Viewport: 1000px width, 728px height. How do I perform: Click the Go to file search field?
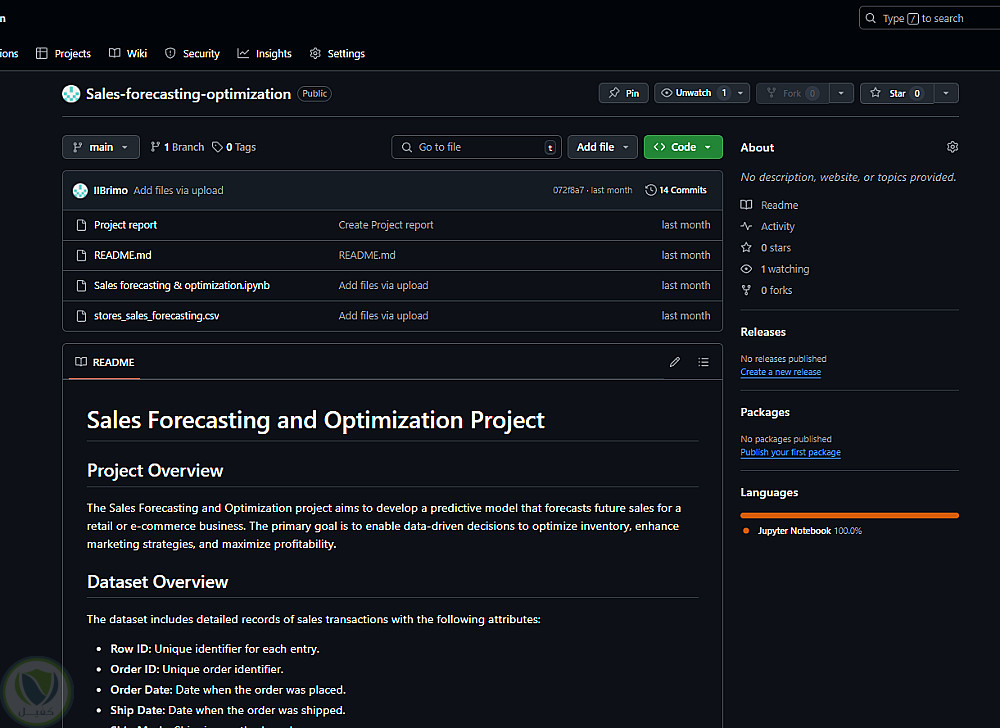pos(476,147)
